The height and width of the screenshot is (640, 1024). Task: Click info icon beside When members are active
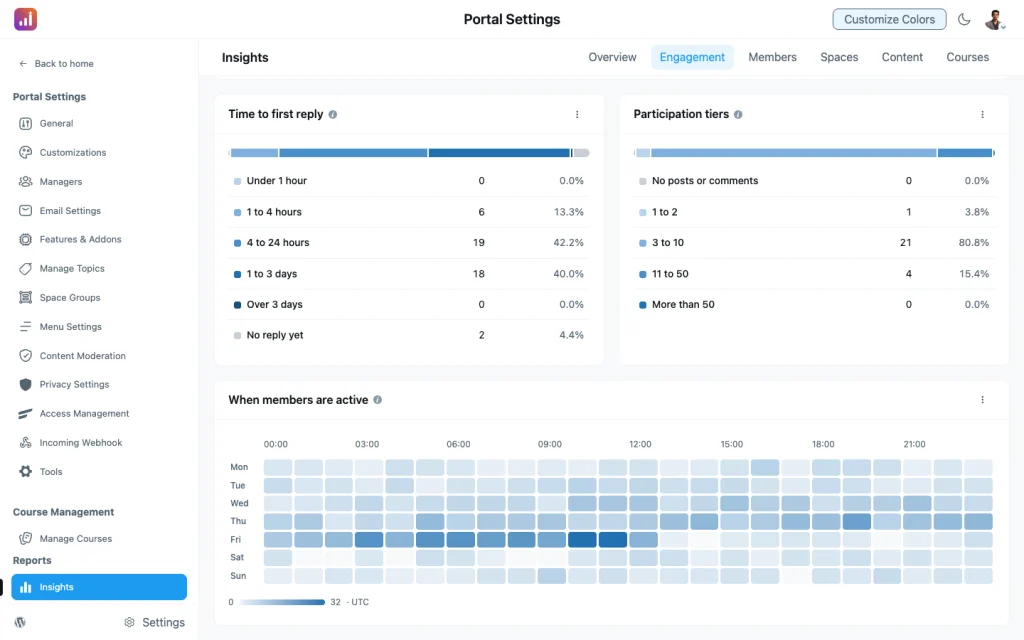pos(377,400)
